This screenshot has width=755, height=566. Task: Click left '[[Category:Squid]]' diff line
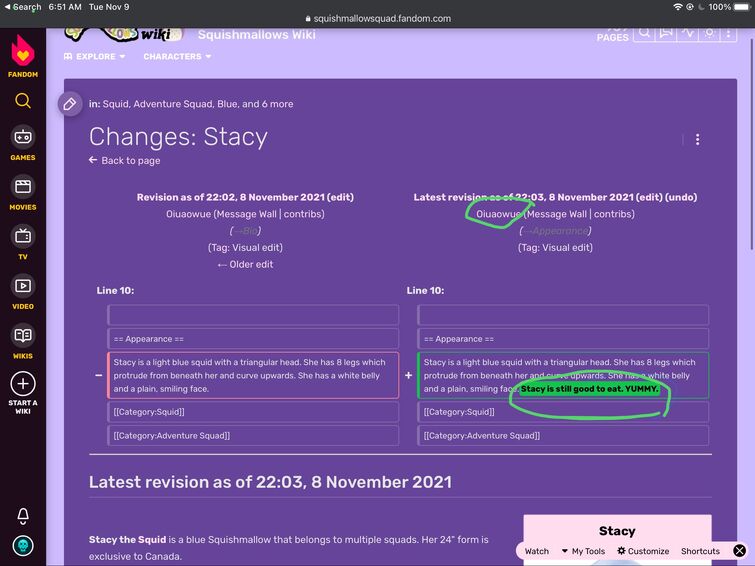coord(253,412)
